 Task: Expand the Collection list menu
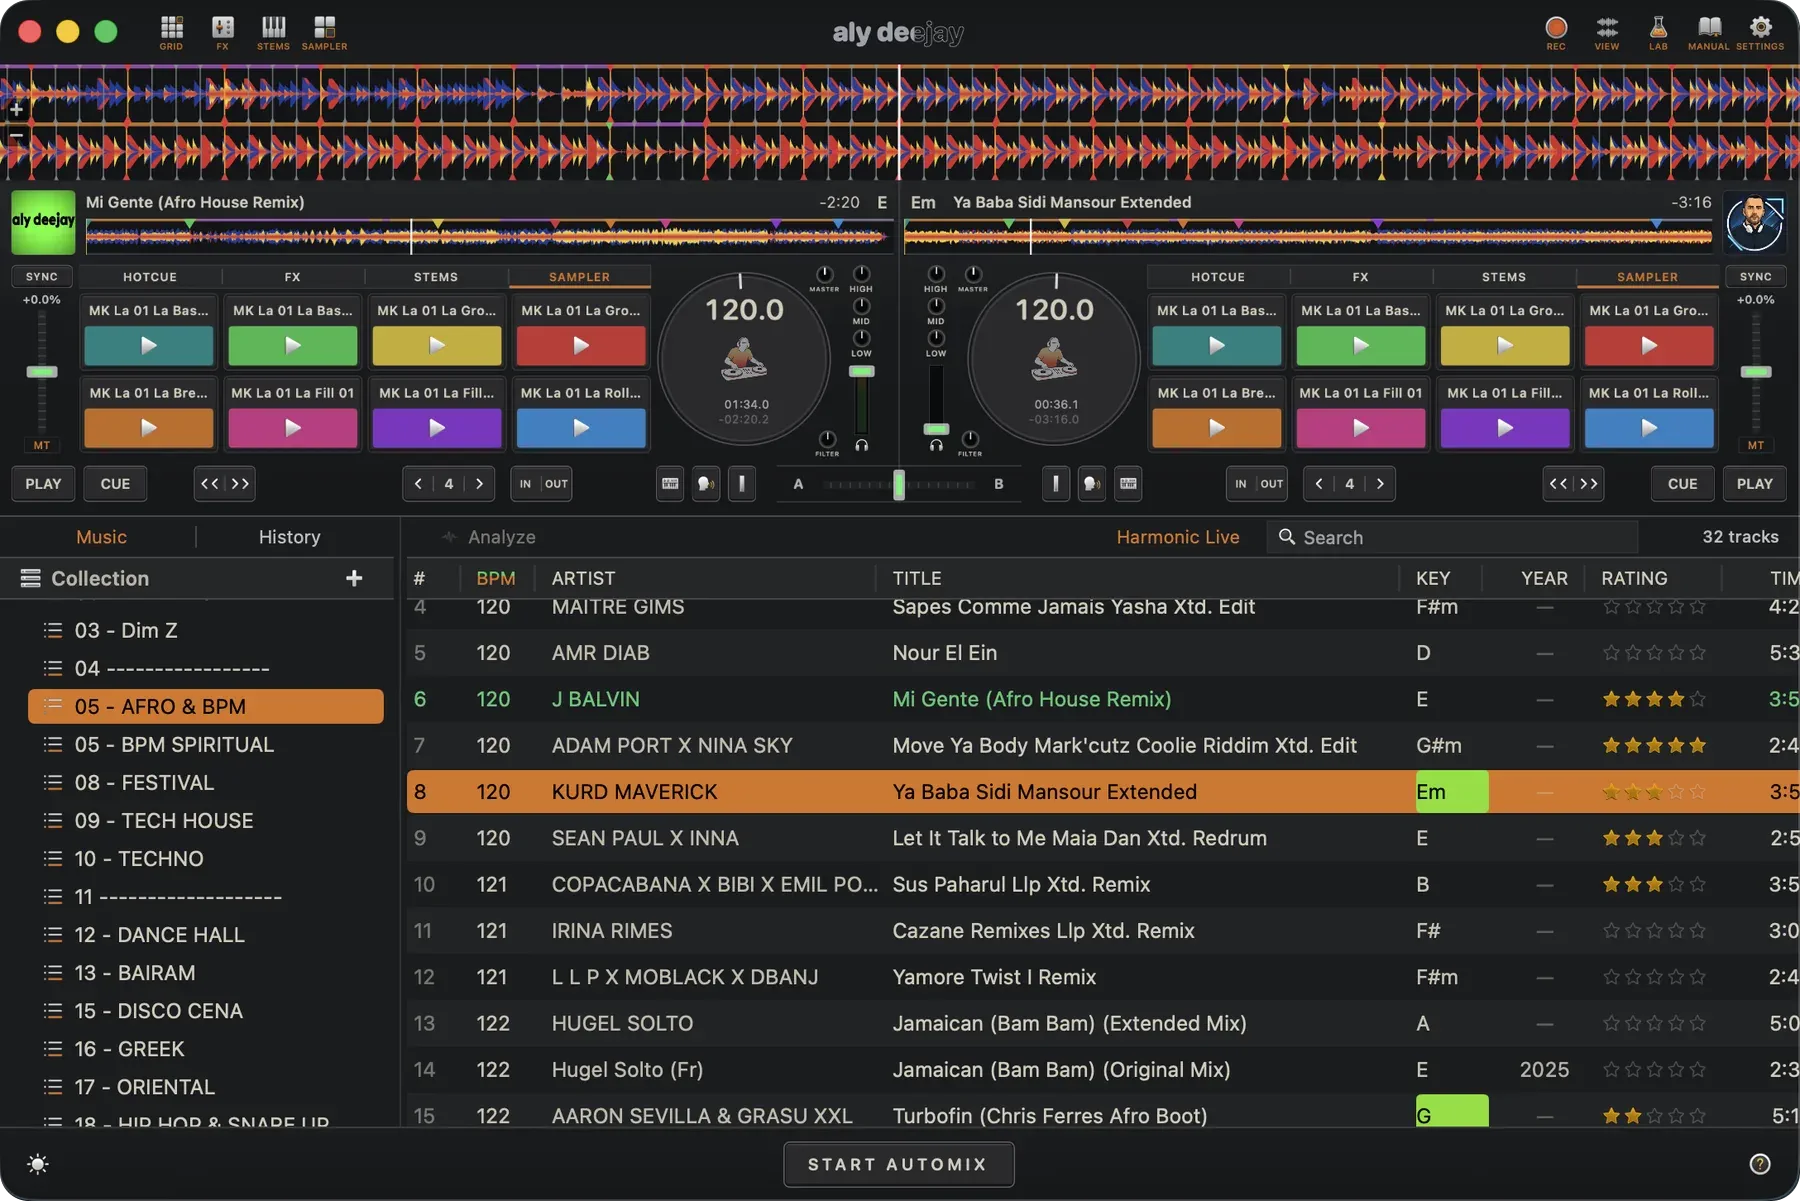click(x=31, y=578)
